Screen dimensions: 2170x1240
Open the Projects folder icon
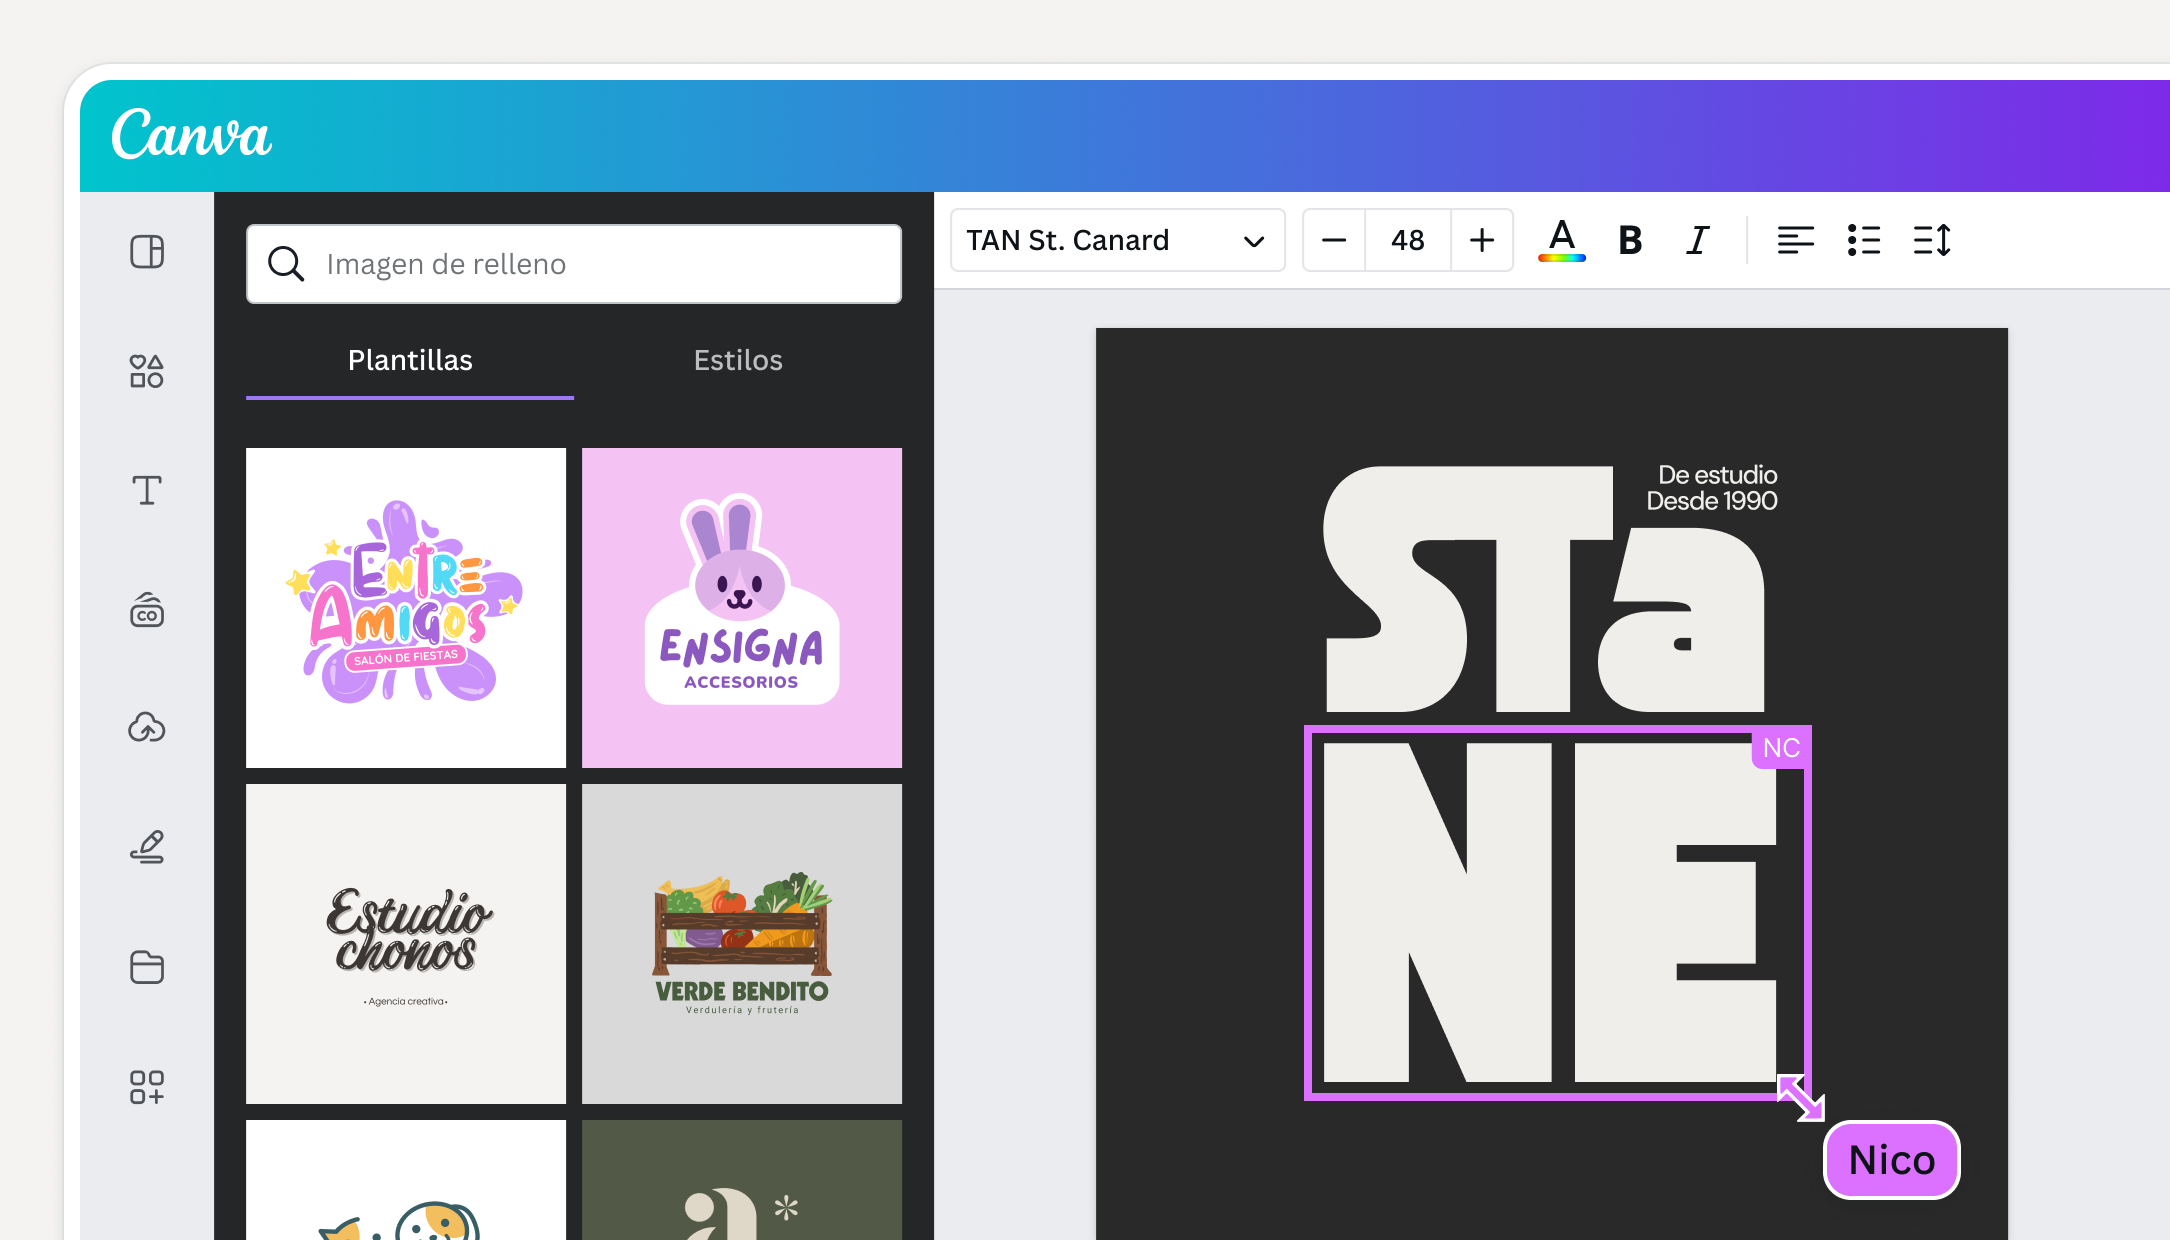click(147, 967)
